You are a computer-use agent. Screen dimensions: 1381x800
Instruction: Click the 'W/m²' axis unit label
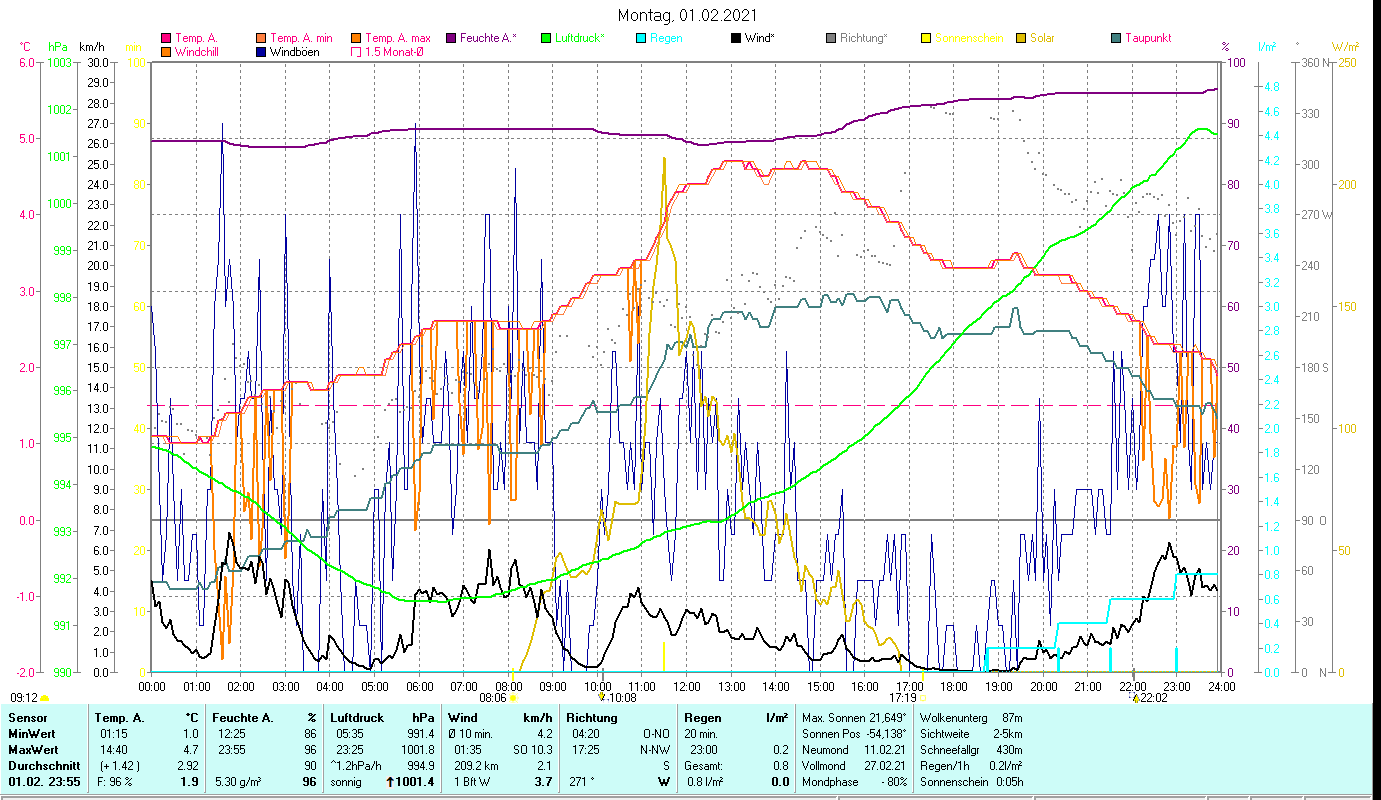(x=1345, y=47)
